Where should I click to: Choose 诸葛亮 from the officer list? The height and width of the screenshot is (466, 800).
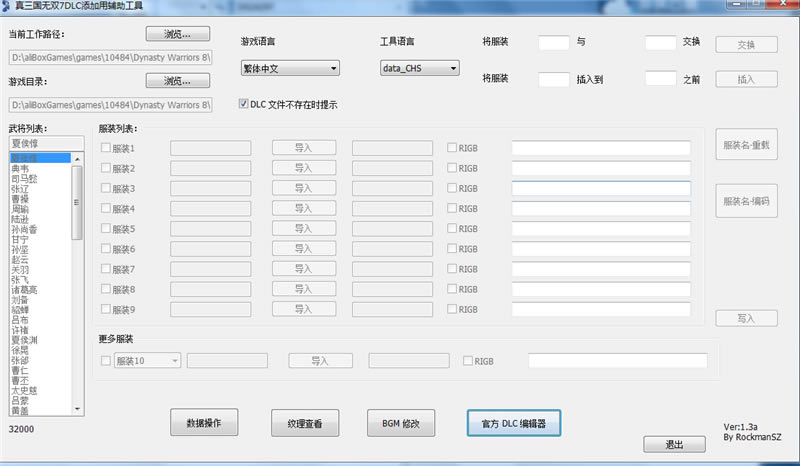pos(25,290)
